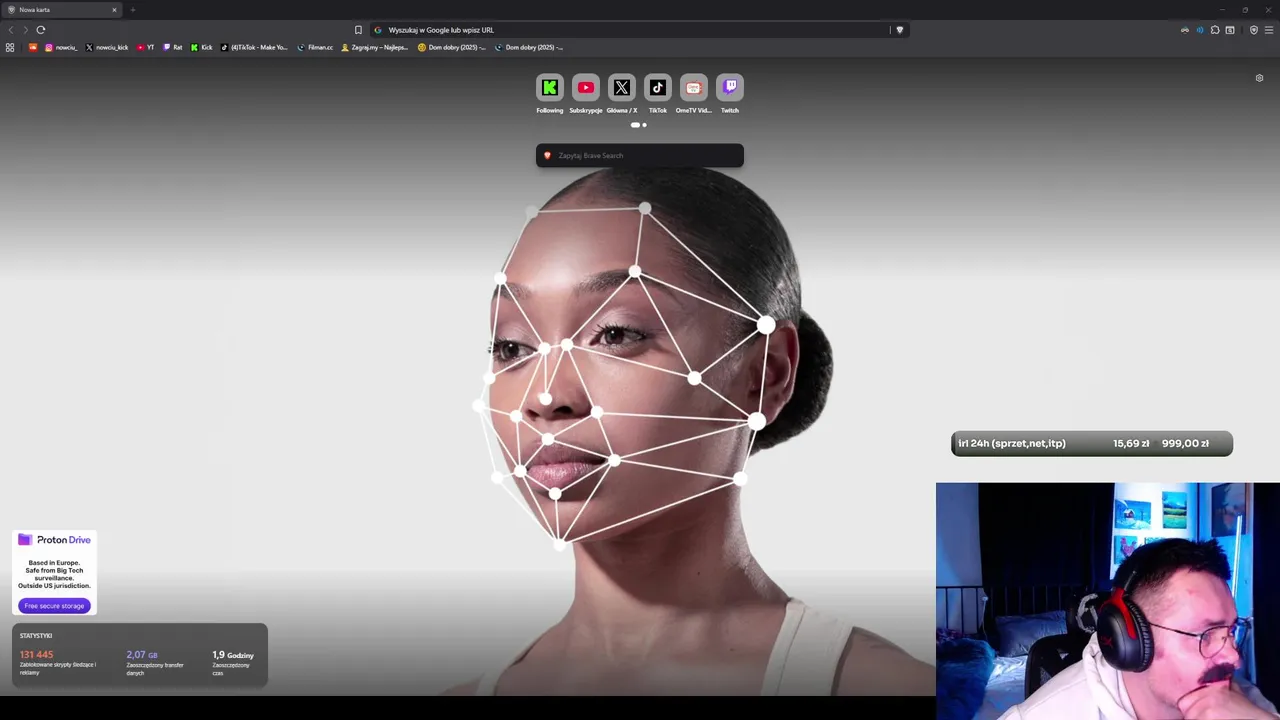1280x720 pixels.
Task: Click the Brave icon in search box
Action: pos(547,156)
